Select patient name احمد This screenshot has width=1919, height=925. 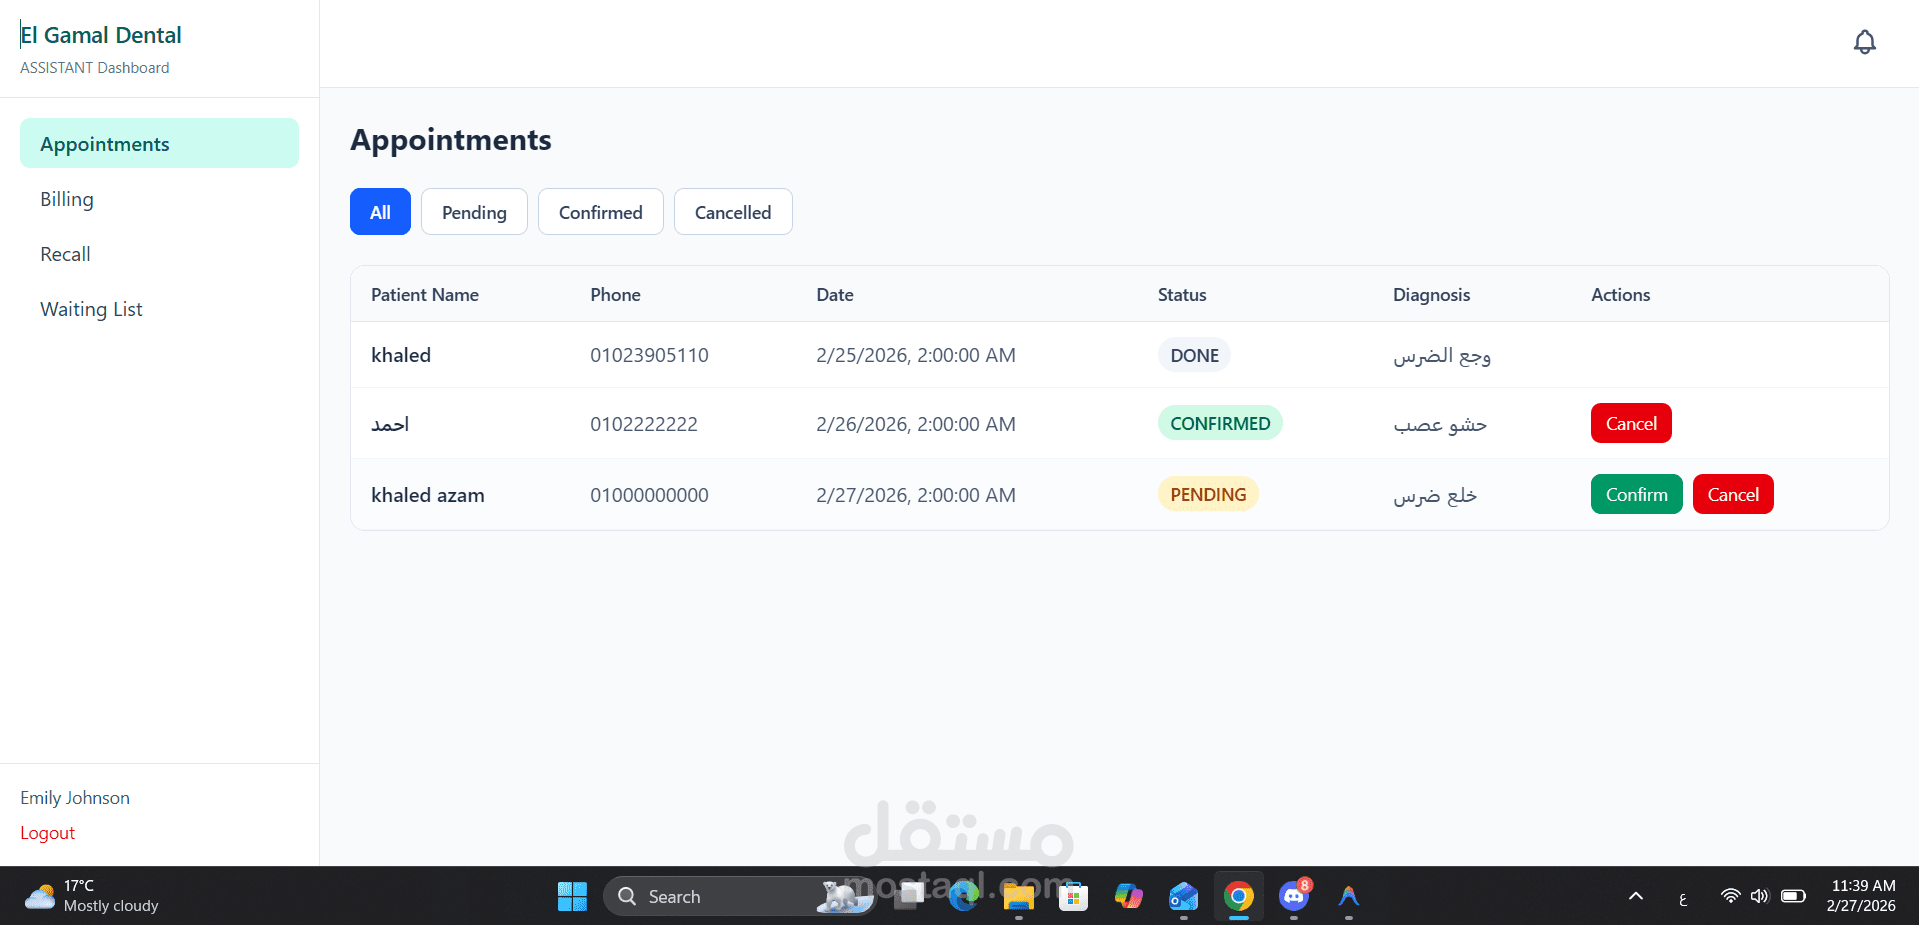point(390,424)
